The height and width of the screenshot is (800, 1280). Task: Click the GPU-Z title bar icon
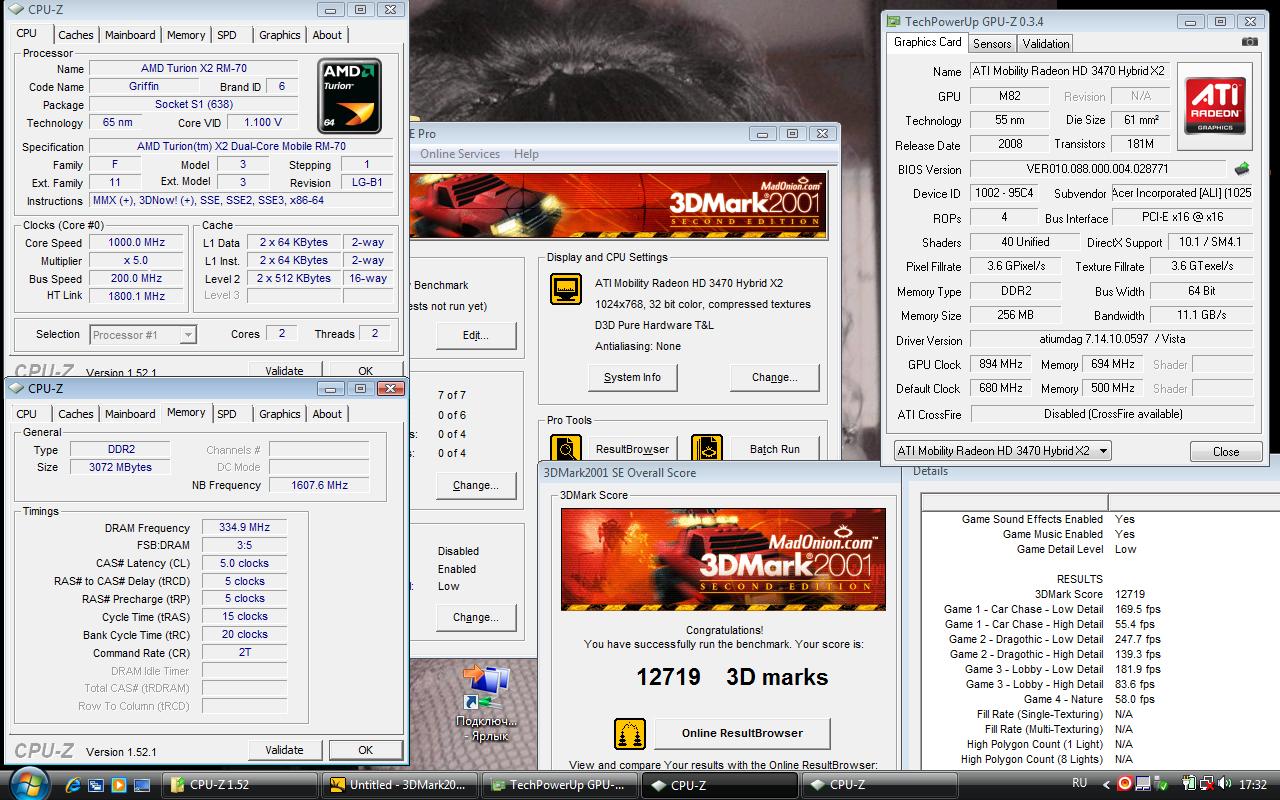click(893, 21)
